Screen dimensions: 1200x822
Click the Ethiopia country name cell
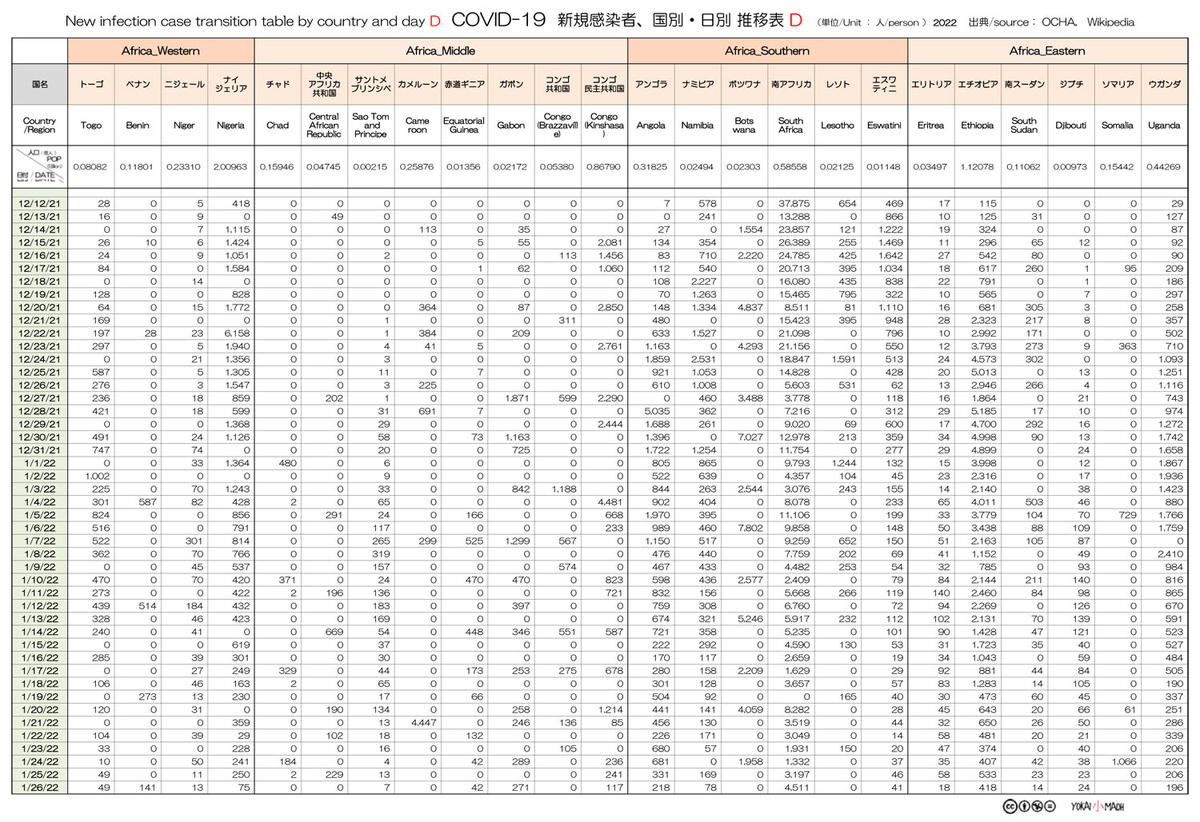click(x=977, y=125)
